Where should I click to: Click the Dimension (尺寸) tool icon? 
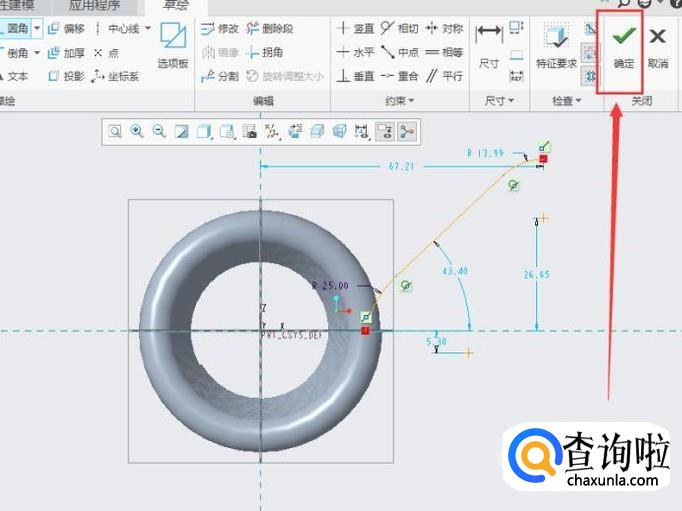pyautogui.click(x=488, y=46)
